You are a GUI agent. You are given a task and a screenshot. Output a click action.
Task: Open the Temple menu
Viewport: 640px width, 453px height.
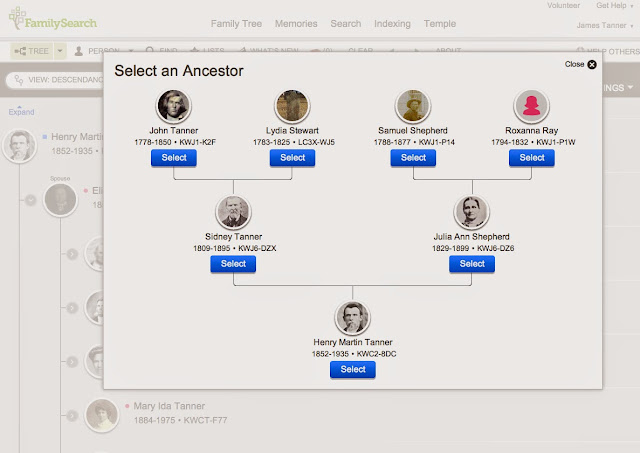(440, 24)
